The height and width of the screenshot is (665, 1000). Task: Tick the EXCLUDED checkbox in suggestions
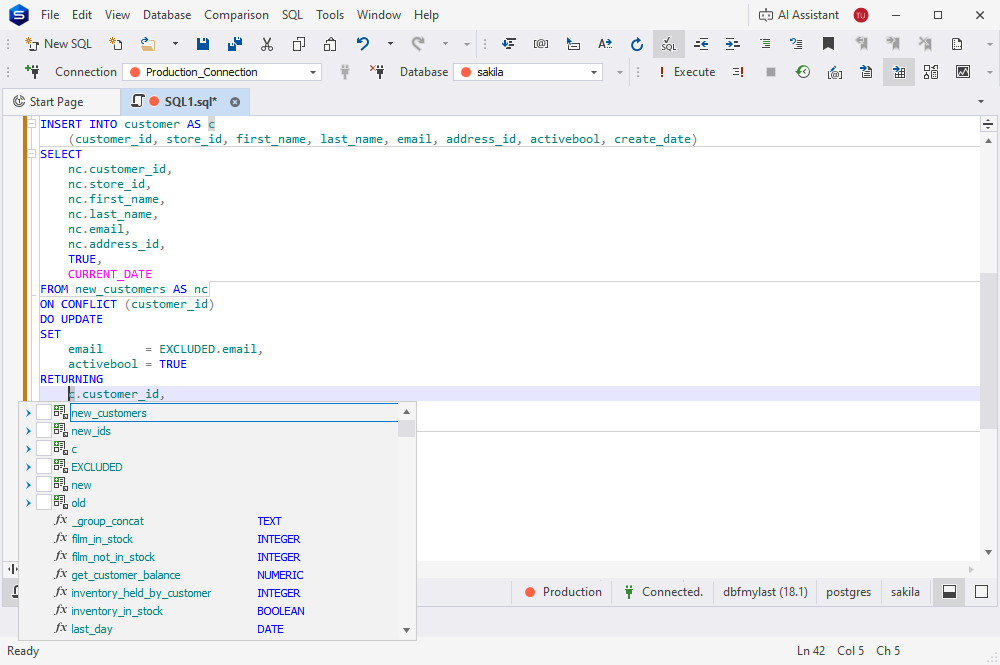44,467
